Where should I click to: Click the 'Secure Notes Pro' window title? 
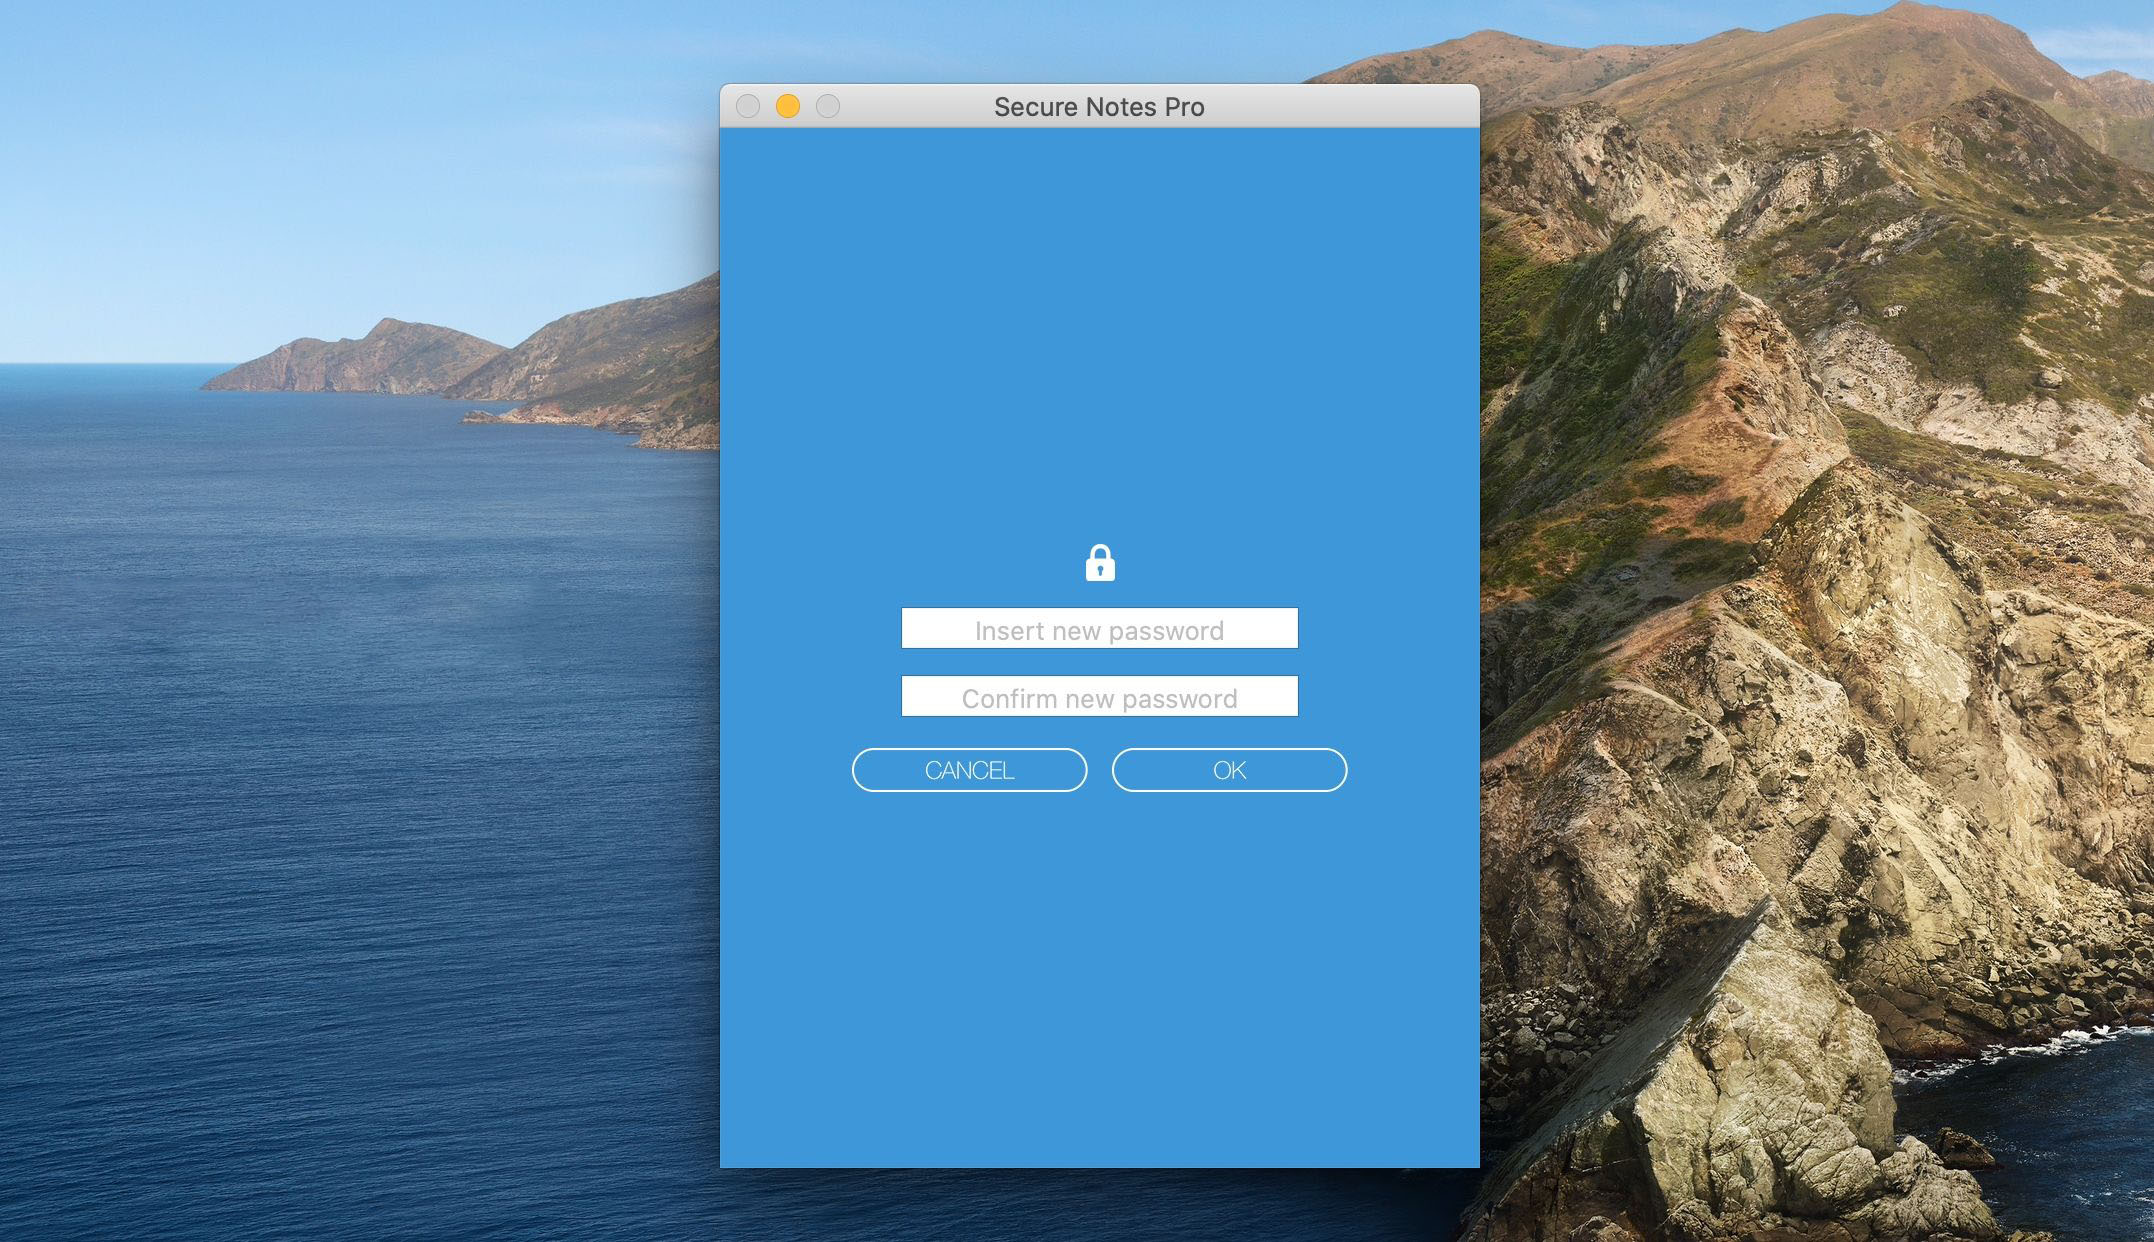1099,107
